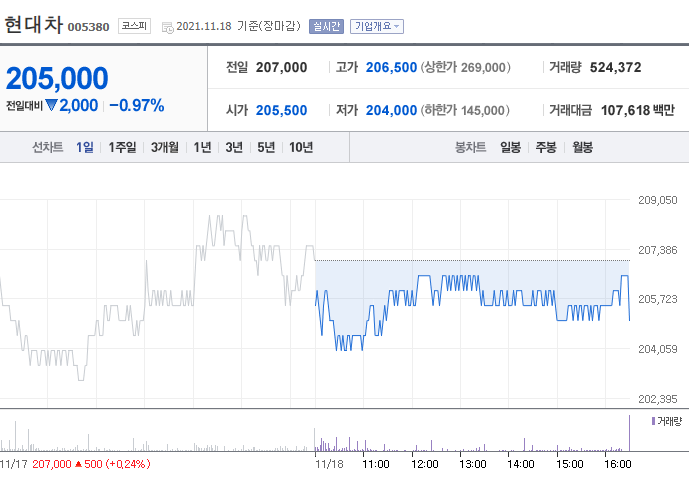Image resolution: width=689 pixels, height=479 pixels.
Task: Click the 선차트 label
Action: tap(47, 147)
